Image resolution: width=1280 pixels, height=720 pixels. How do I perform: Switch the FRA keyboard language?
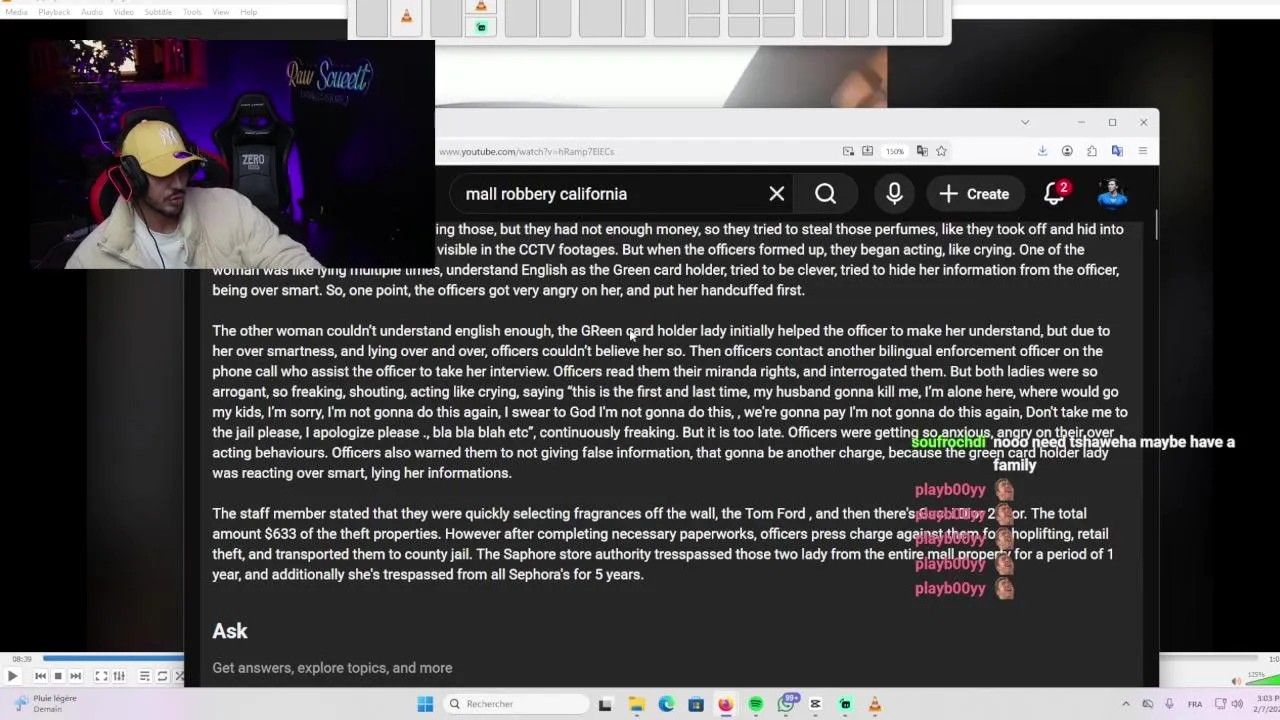click(1194, 704)
